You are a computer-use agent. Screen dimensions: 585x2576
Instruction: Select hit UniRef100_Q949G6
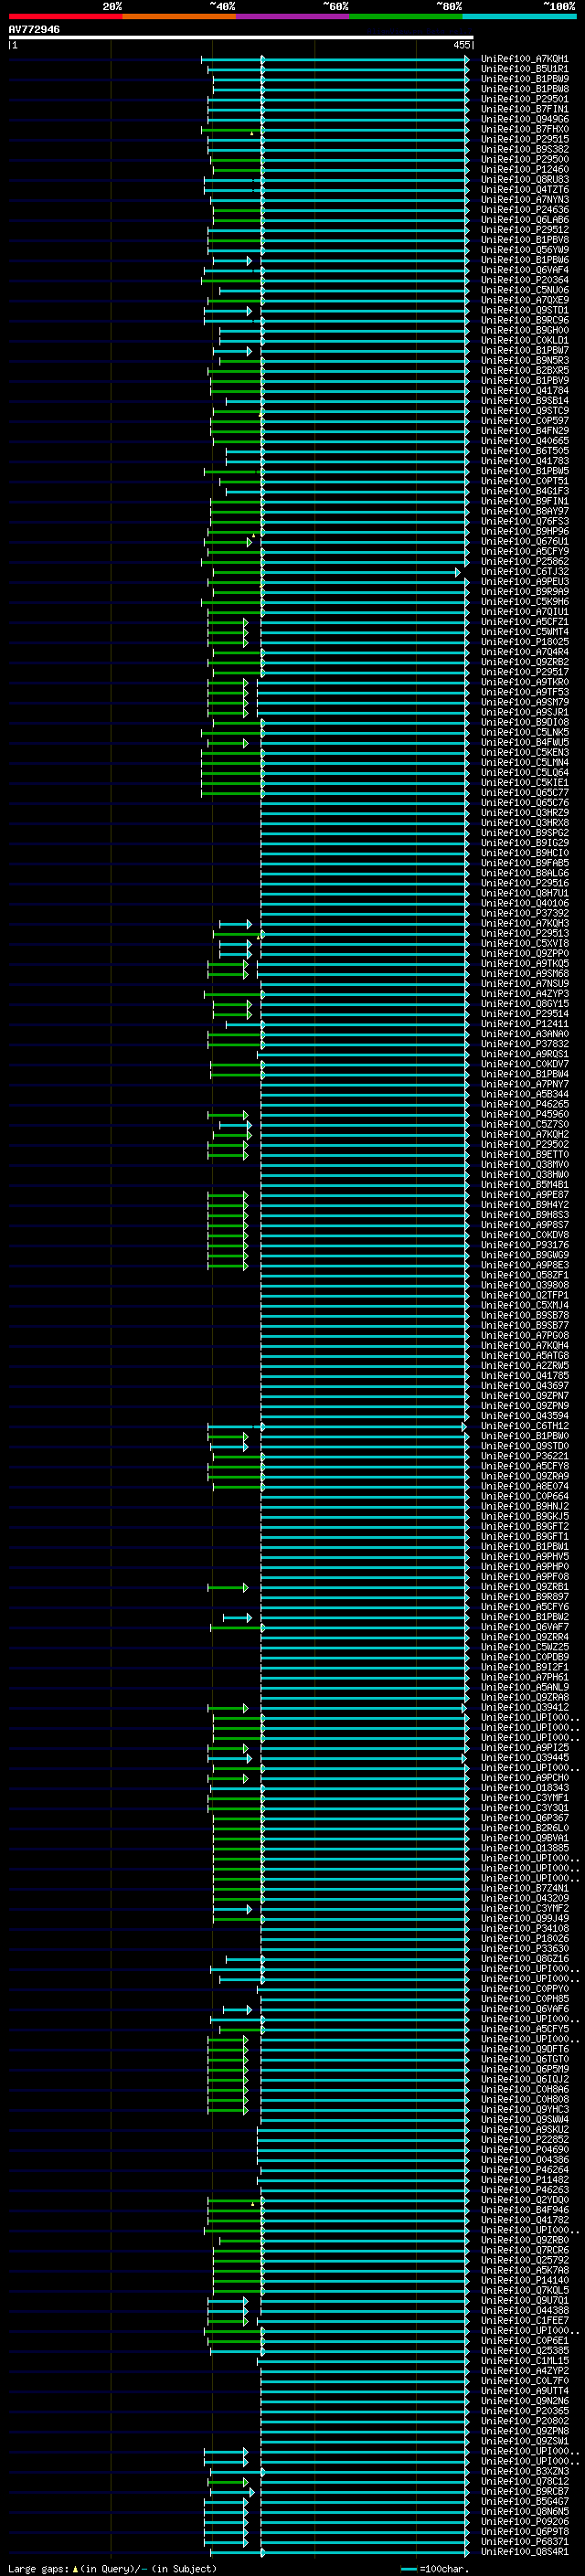524,119
